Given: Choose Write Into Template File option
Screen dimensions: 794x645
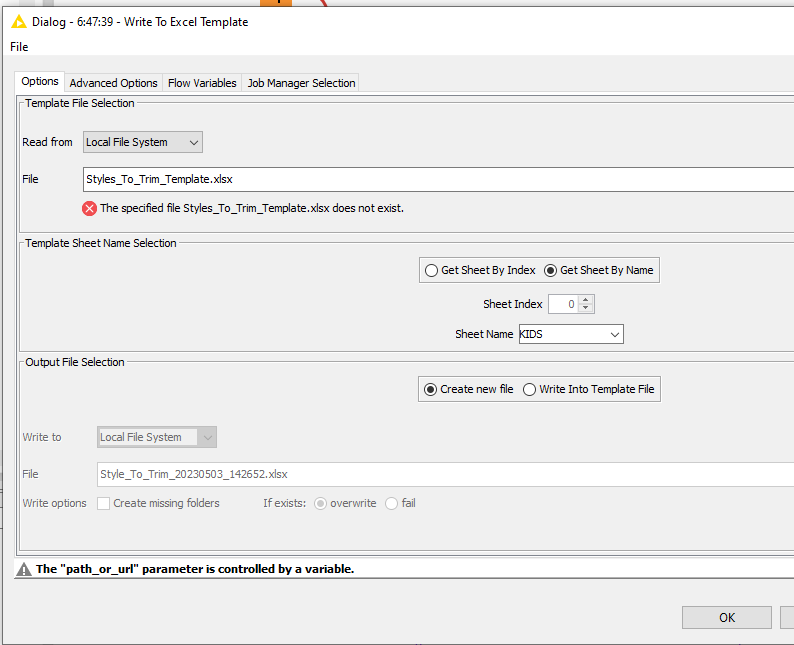Looking at the screenshot, I should tap(530, 389).
